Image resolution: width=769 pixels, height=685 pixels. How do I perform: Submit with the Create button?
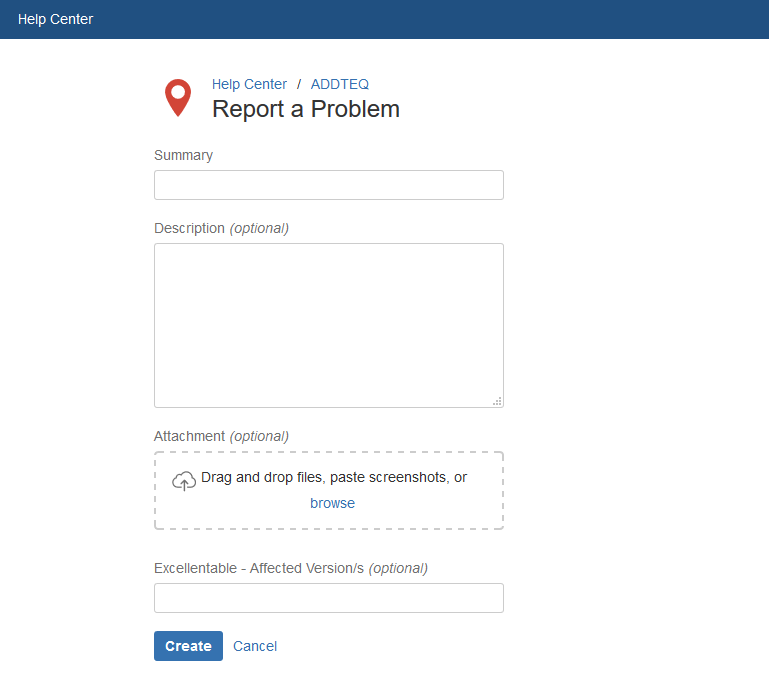[188, 646]
